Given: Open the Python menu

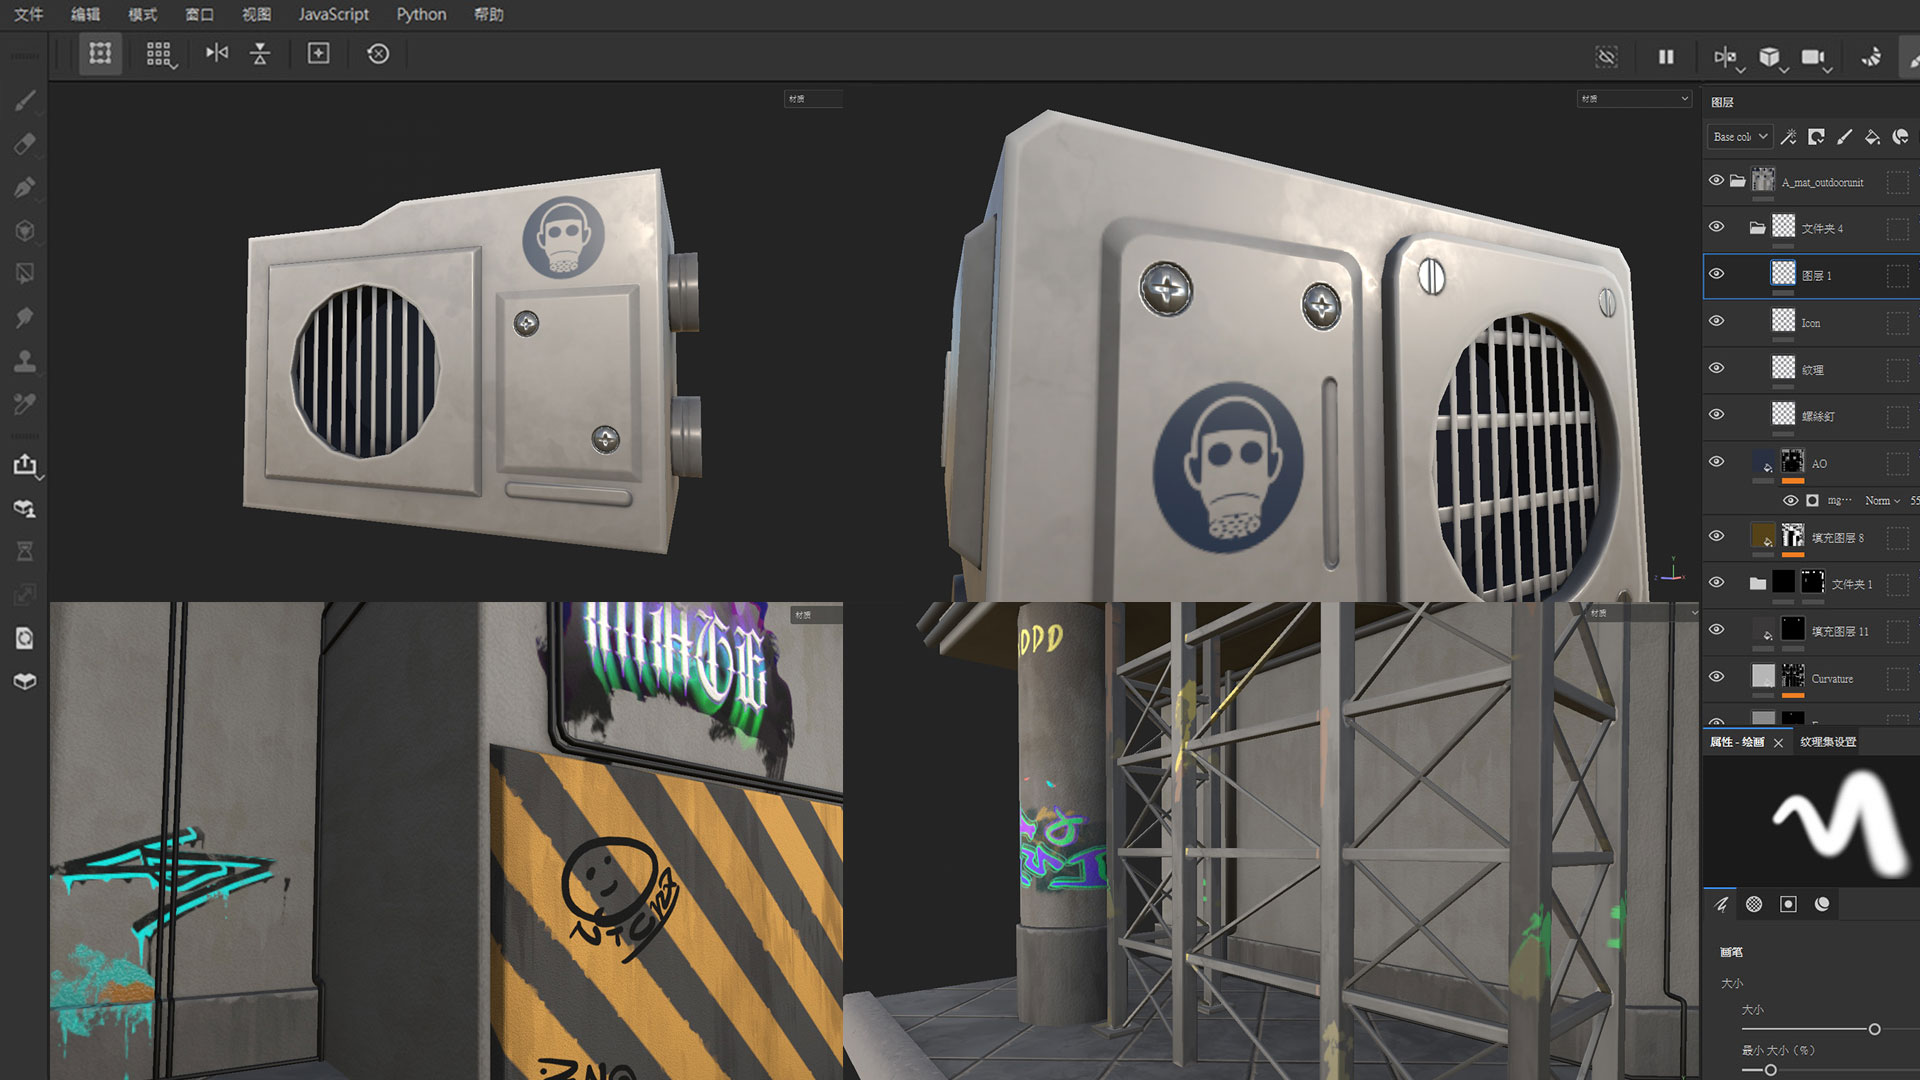Looking at the screenshot, I should 421,14.
